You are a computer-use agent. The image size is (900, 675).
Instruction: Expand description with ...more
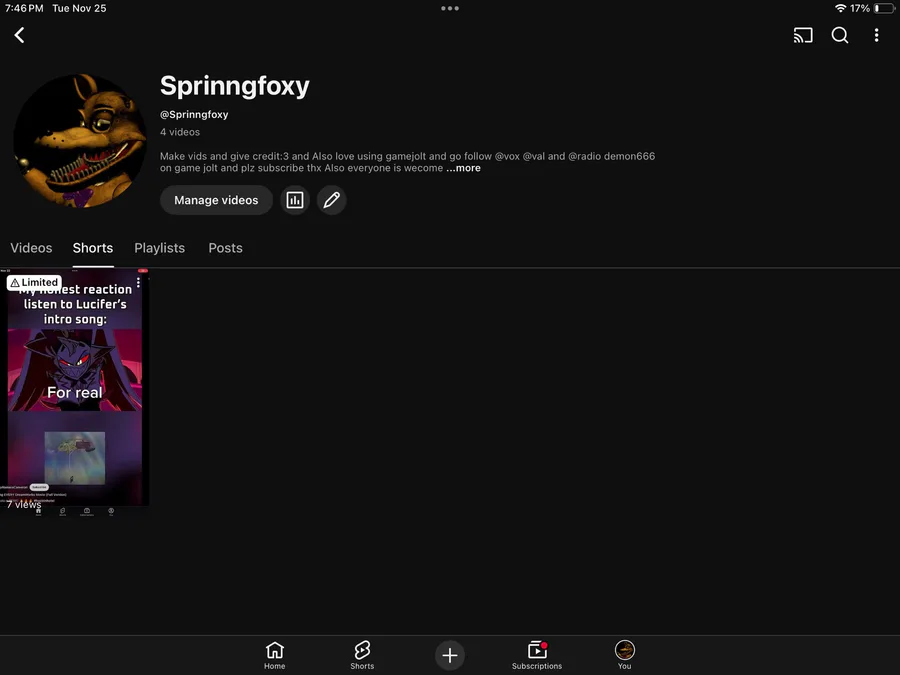click(463, 168)
